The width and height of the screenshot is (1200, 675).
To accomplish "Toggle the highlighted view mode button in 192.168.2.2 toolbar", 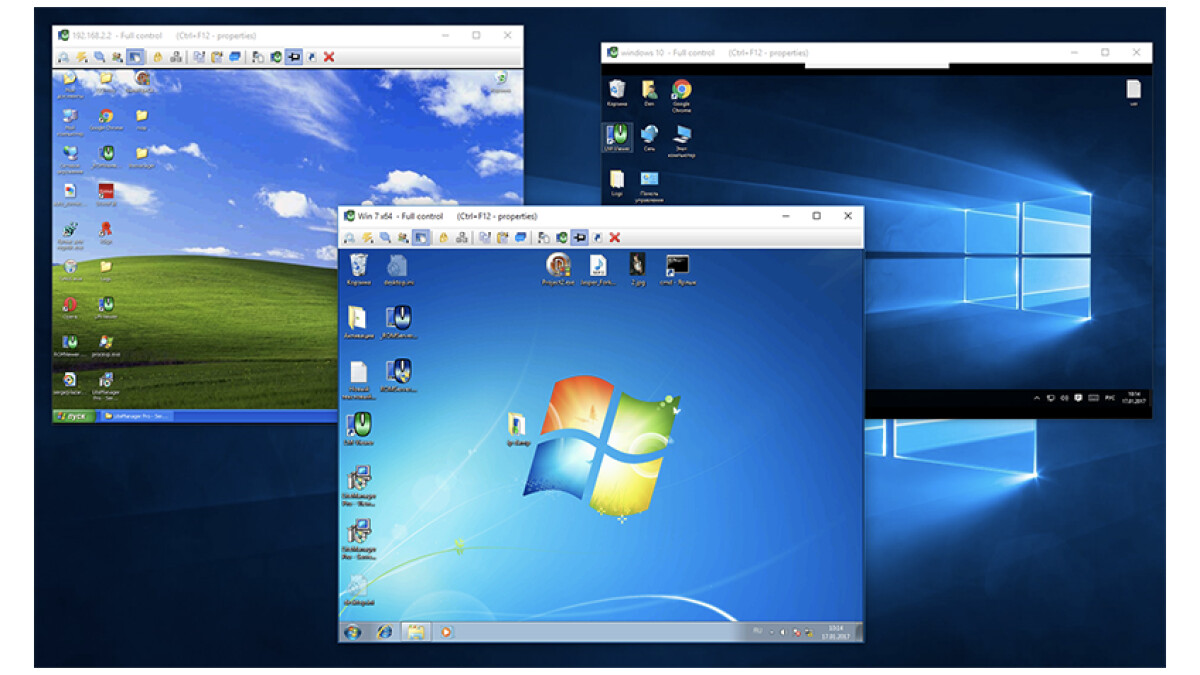I will pos(135,57).
